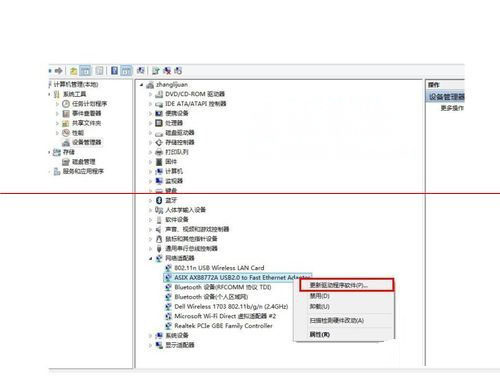Select Bluetooth 设备(RFCOMM 协议 TDI)
This screenshot has width=500, height=386.
point(223,287)
